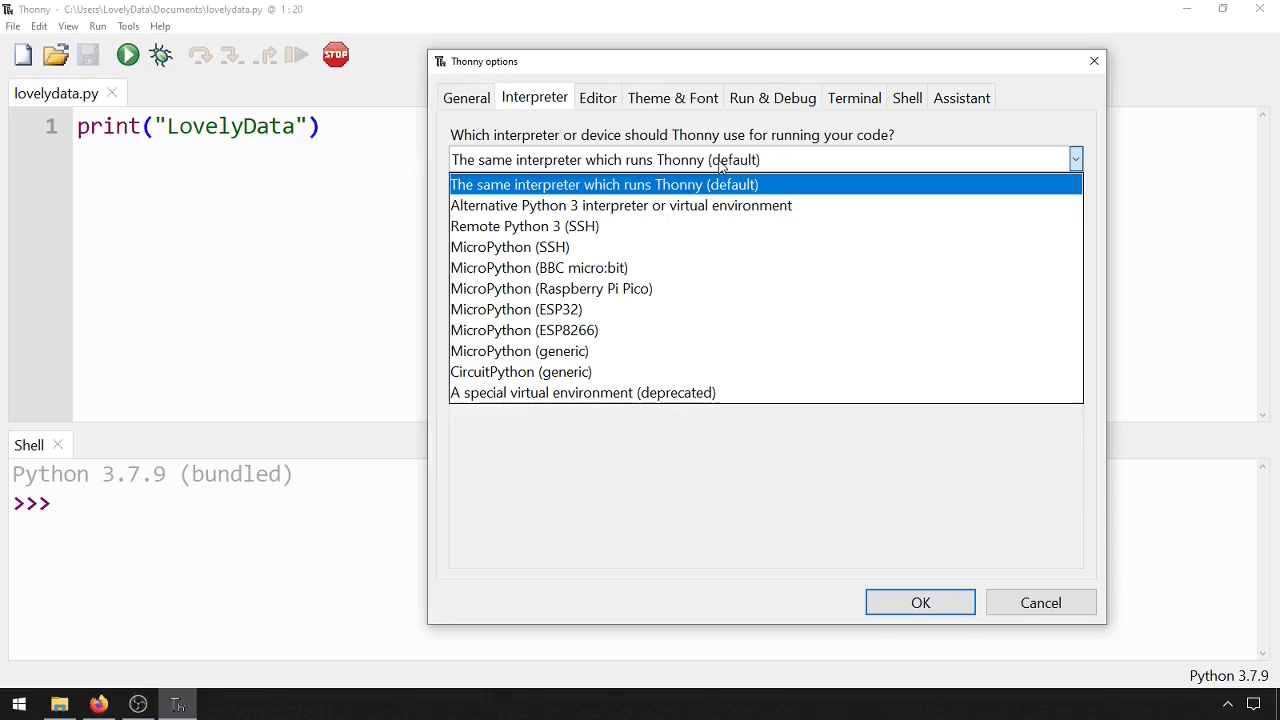Open the Run menu
Viewport: 1280px width, 720px height.
click(x=97, y=26)
